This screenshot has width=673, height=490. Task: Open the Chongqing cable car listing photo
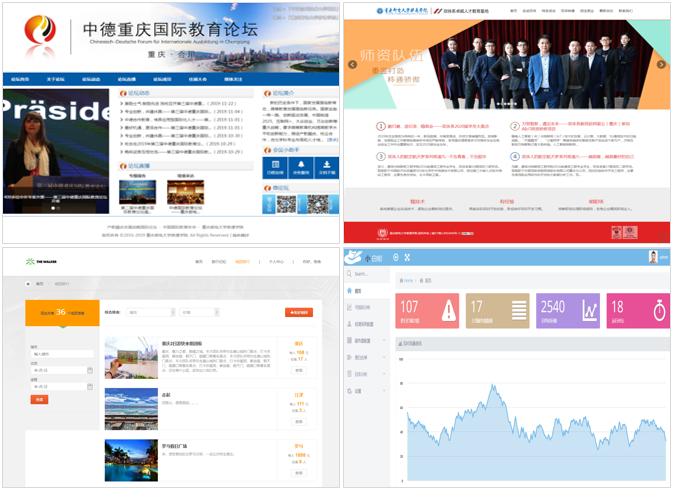(131, 357)
